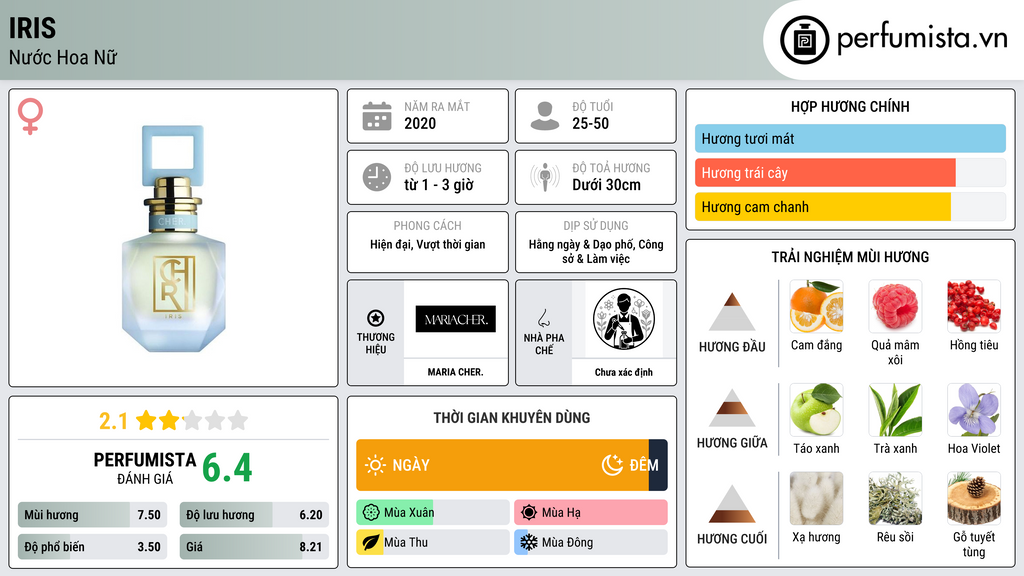Click the sillage icon beside Độ toả hương
The height and width of the screenshot is (576, 1024).
[x=545, y=177]
